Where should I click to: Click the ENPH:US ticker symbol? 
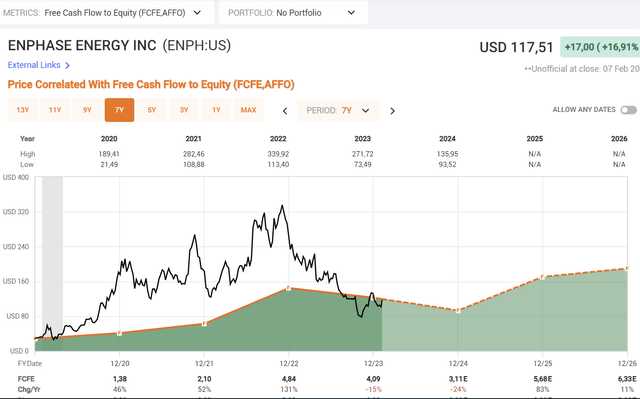tap(197, 45)
